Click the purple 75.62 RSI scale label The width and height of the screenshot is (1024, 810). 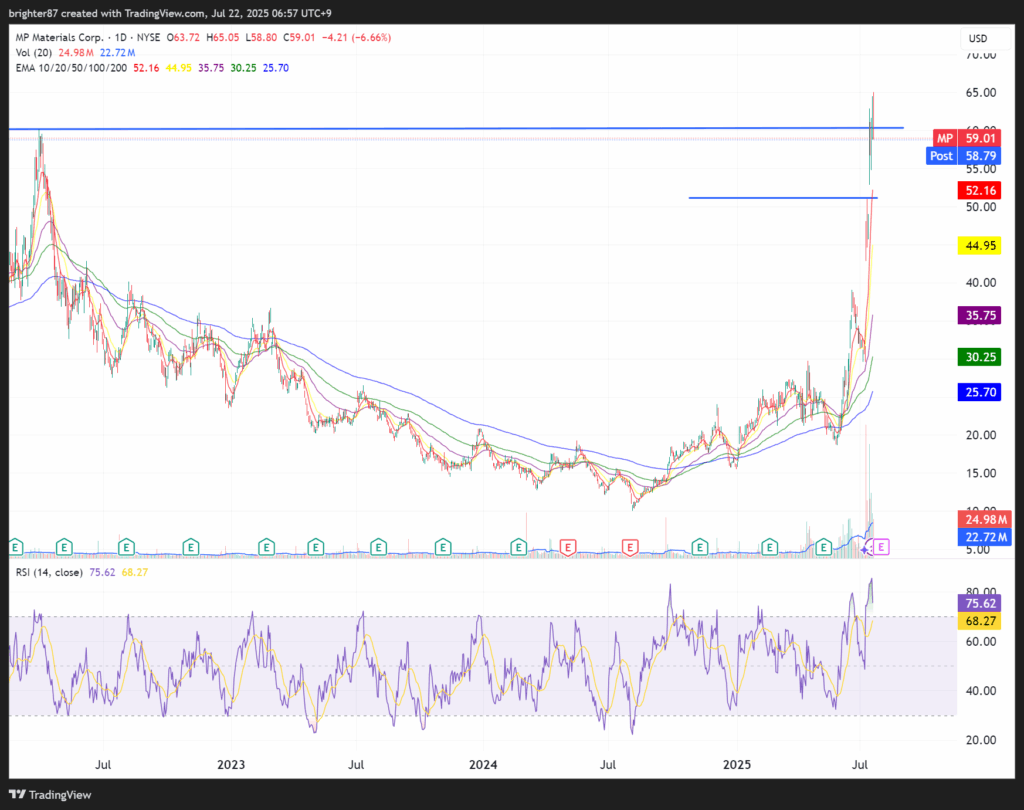tap(980, 603)
